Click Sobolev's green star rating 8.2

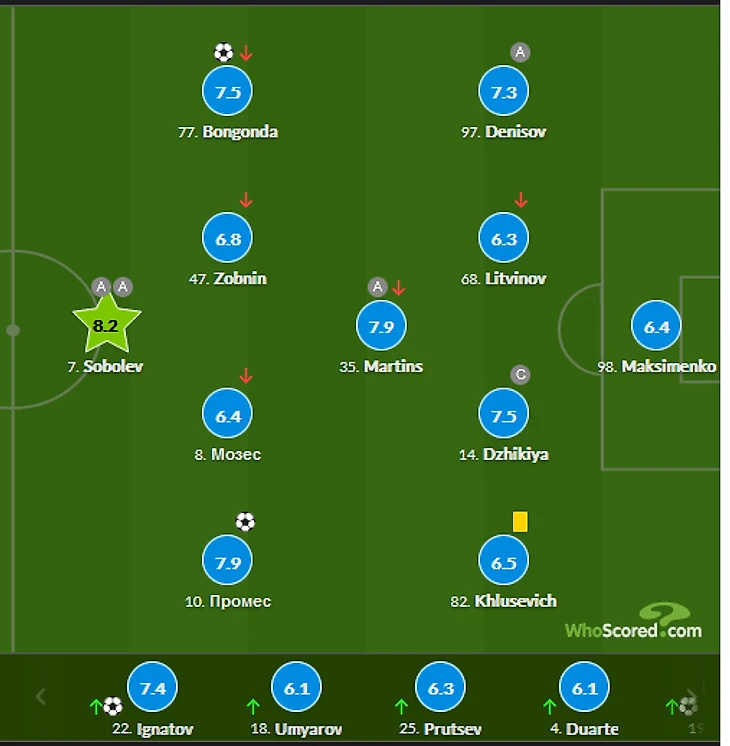click(107, 324)
